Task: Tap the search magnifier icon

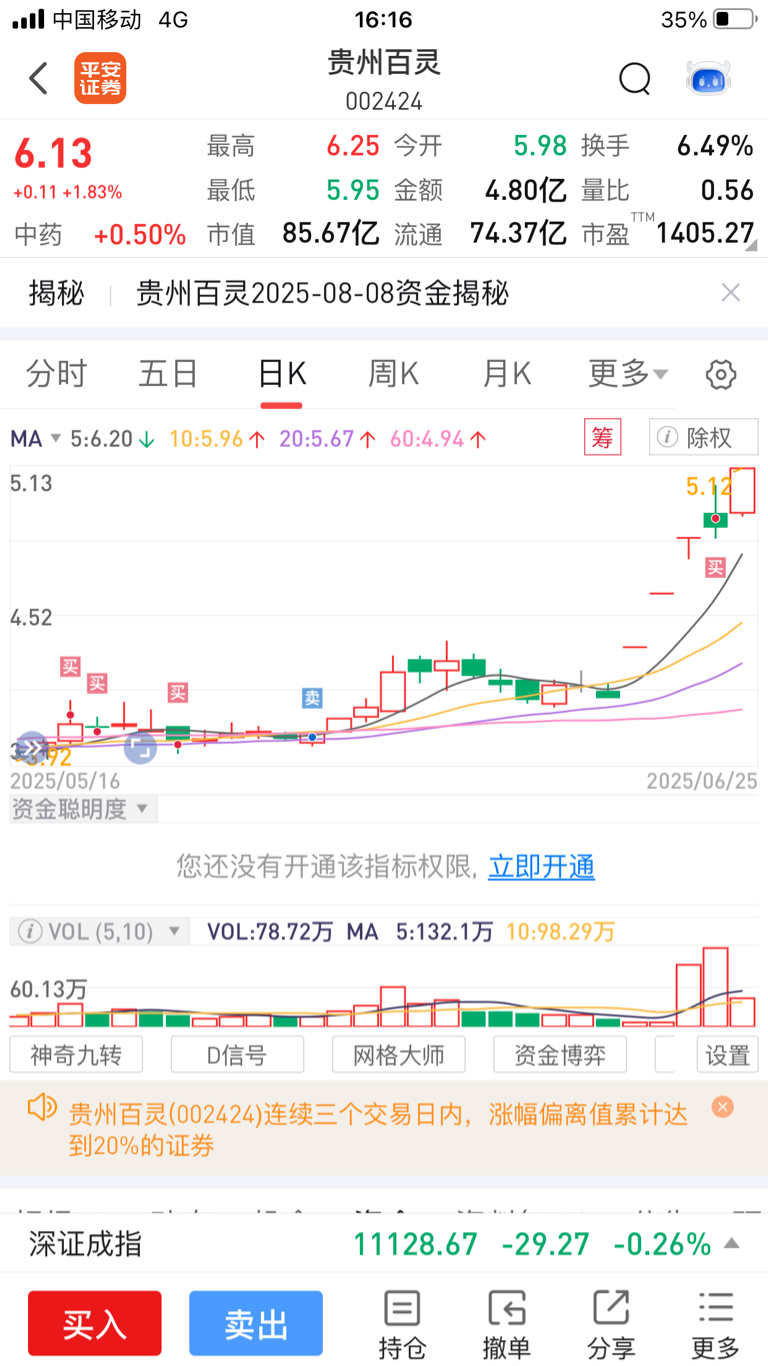Action: tap(635, 78)
